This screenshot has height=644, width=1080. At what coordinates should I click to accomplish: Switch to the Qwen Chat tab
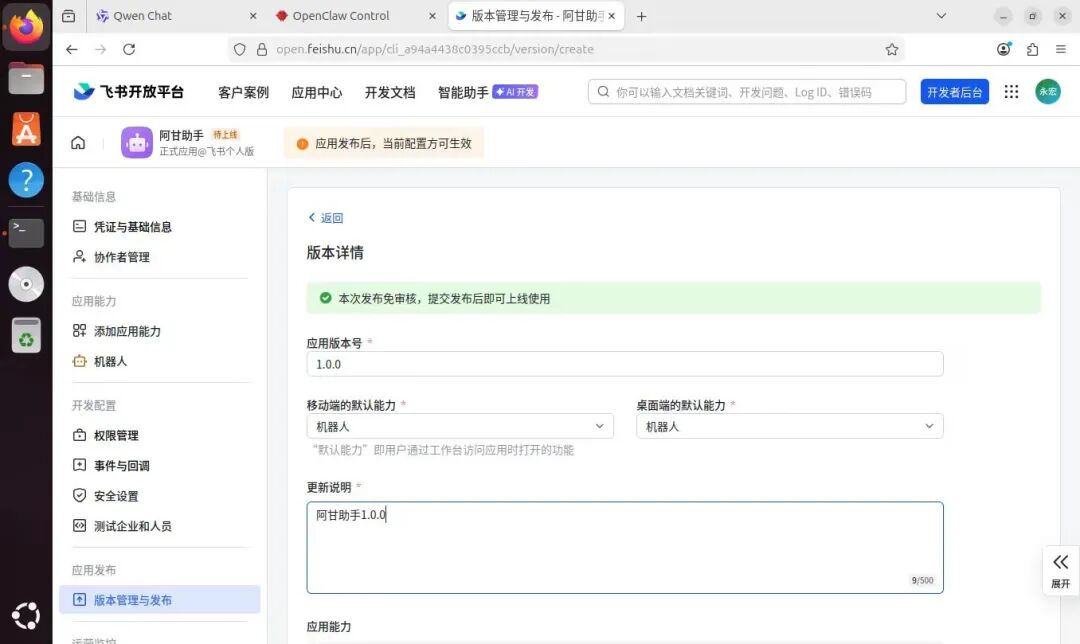(x=140, y=16)
